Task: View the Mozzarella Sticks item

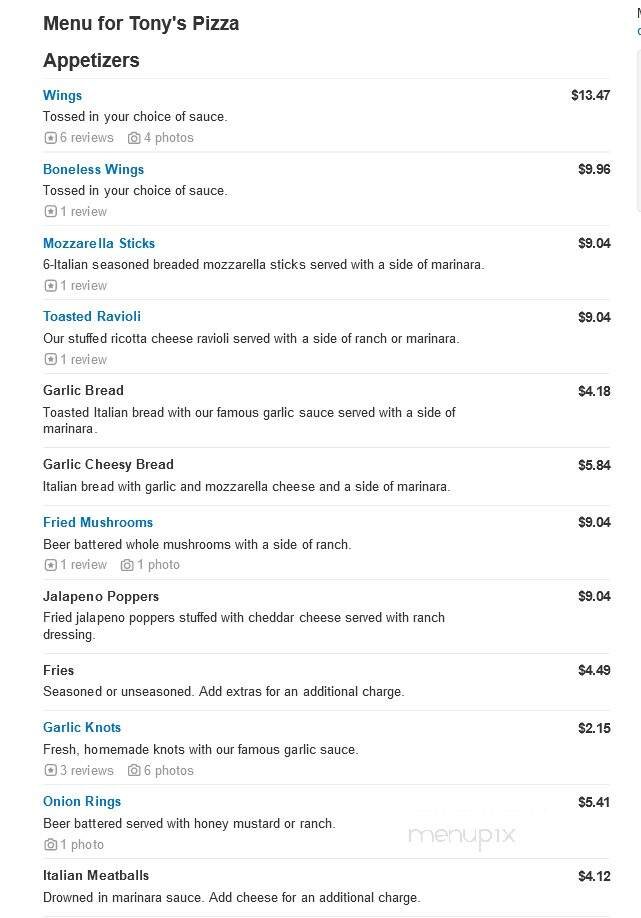Action: (98, 243)
